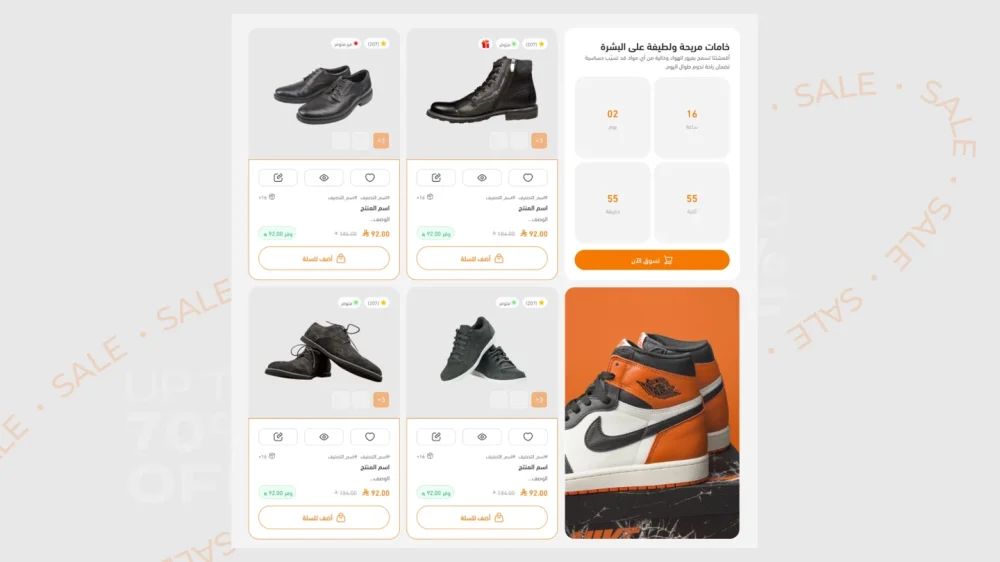Click red gift icon on boot card
1000x562 pixels.
click(485, 44)
